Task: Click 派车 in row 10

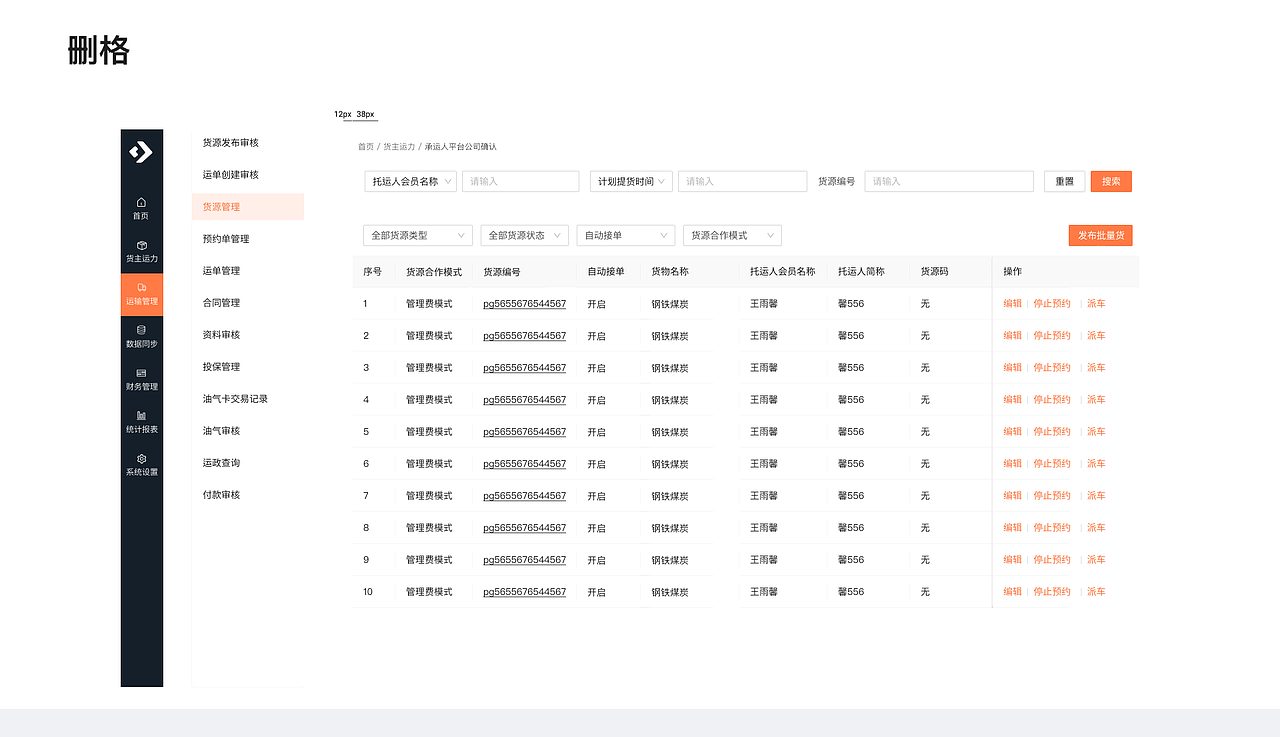Action: [x=1096, y=592]
